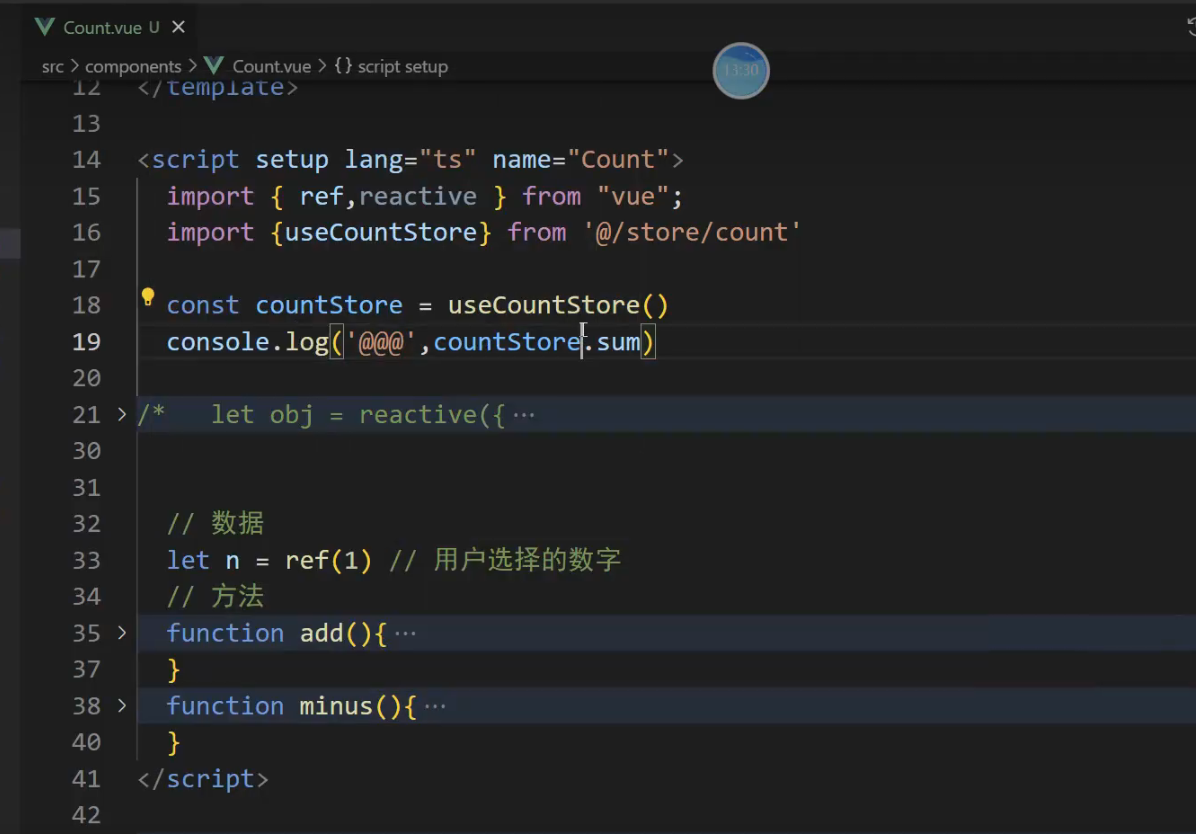This screenshot has width=1196, height=835.
Task: Click the Vue icon on the Count.vue tab
Action: pyautogui.click(x=45, y=27)
